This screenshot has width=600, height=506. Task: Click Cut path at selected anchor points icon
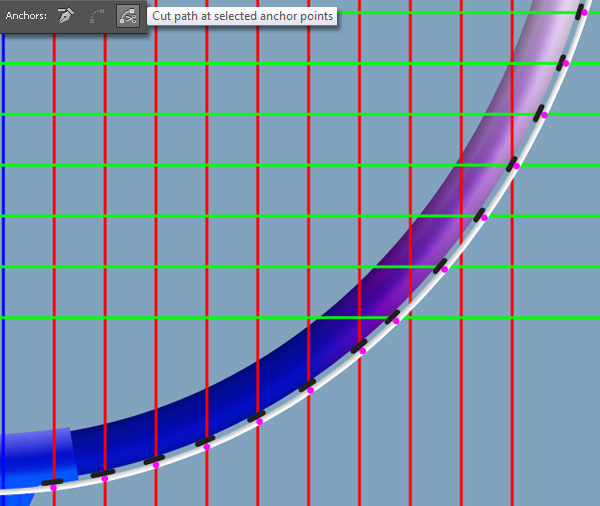[x=127, y=16]
